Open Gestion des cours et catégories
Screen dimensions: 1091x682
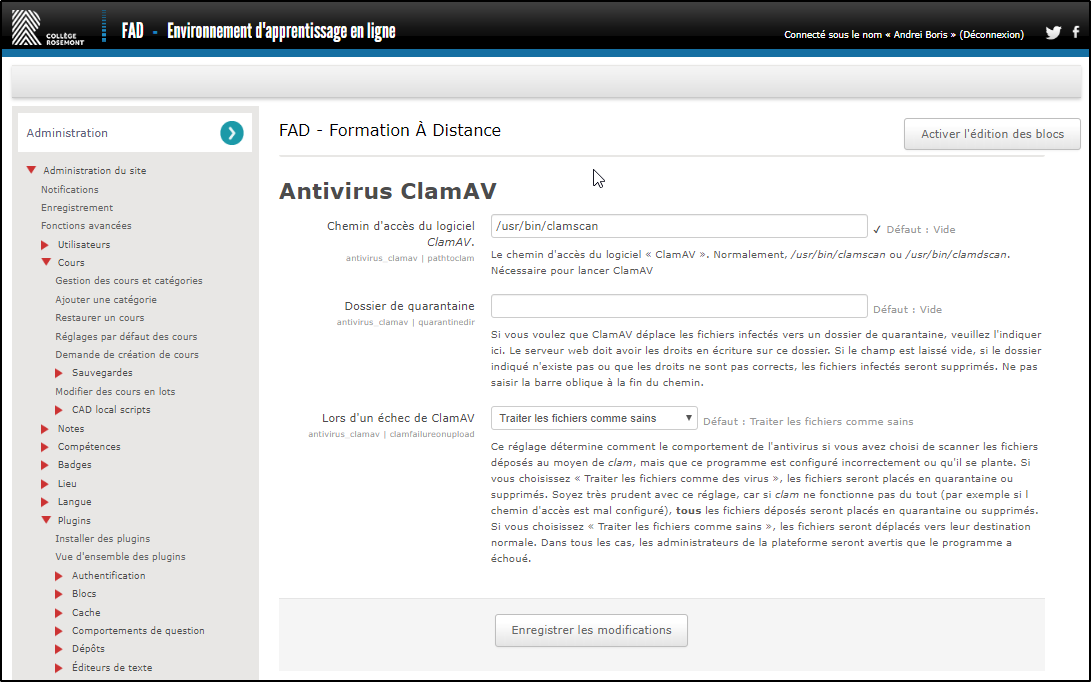pos(129,281)
